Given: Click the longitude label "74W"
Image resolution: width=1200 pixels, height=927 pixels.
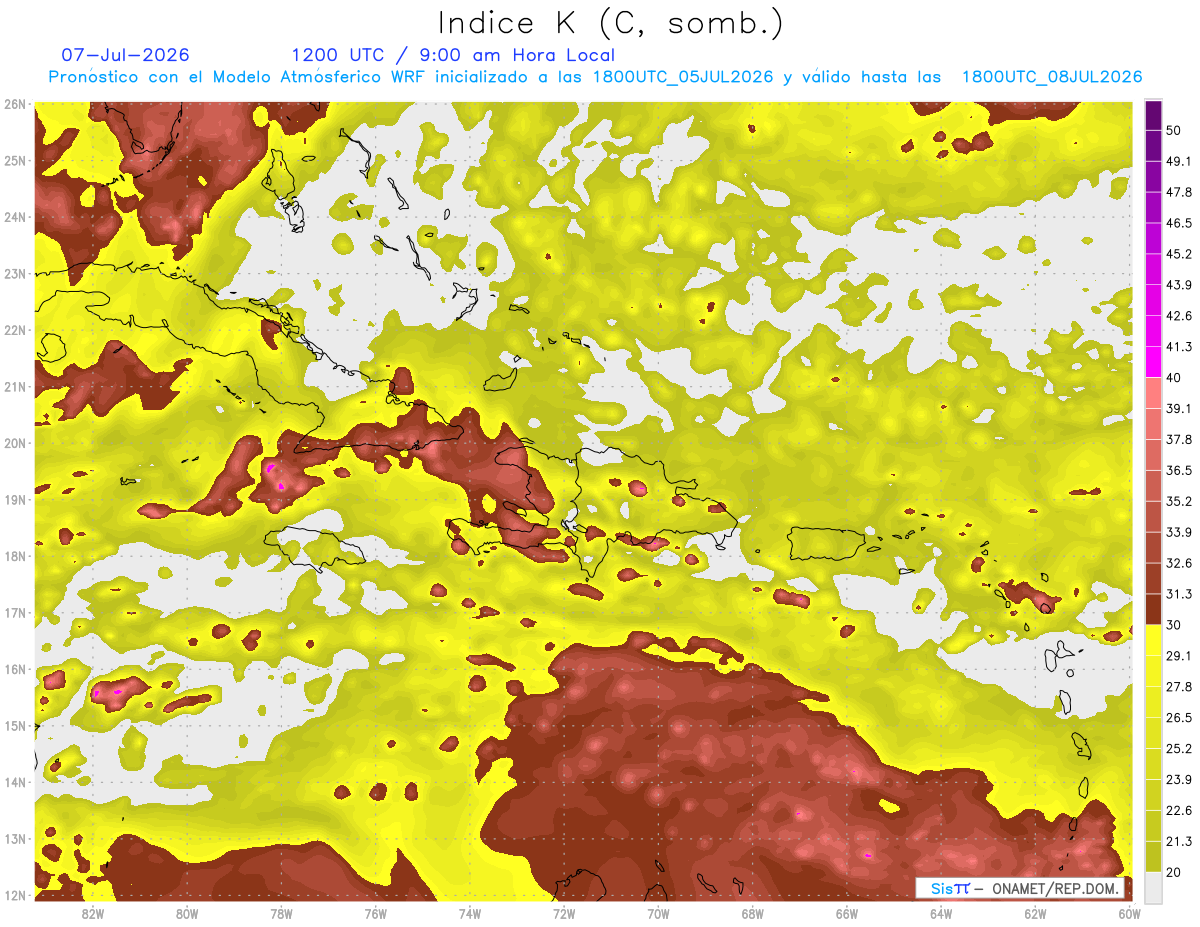Looking at the screenshot, I should pos(470,915).
